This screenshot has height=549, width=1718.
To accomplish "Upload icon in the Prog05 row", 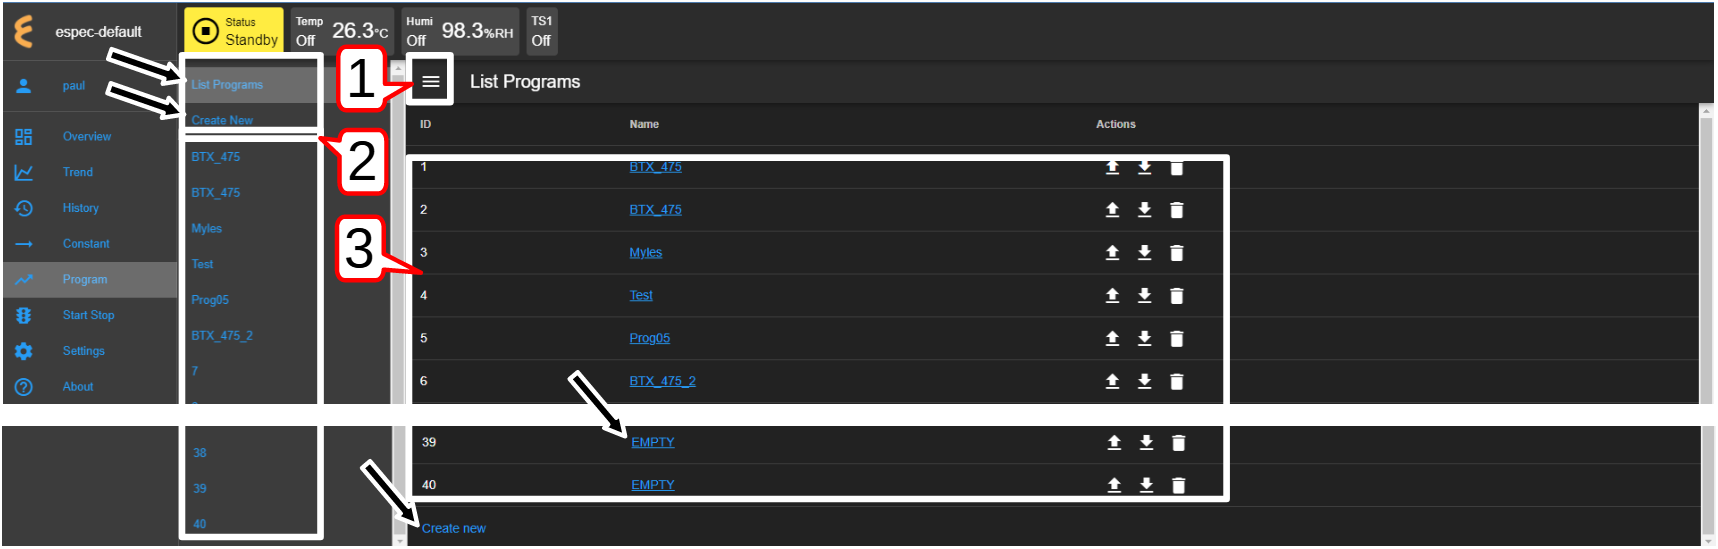I will [x=1112, y=339].
